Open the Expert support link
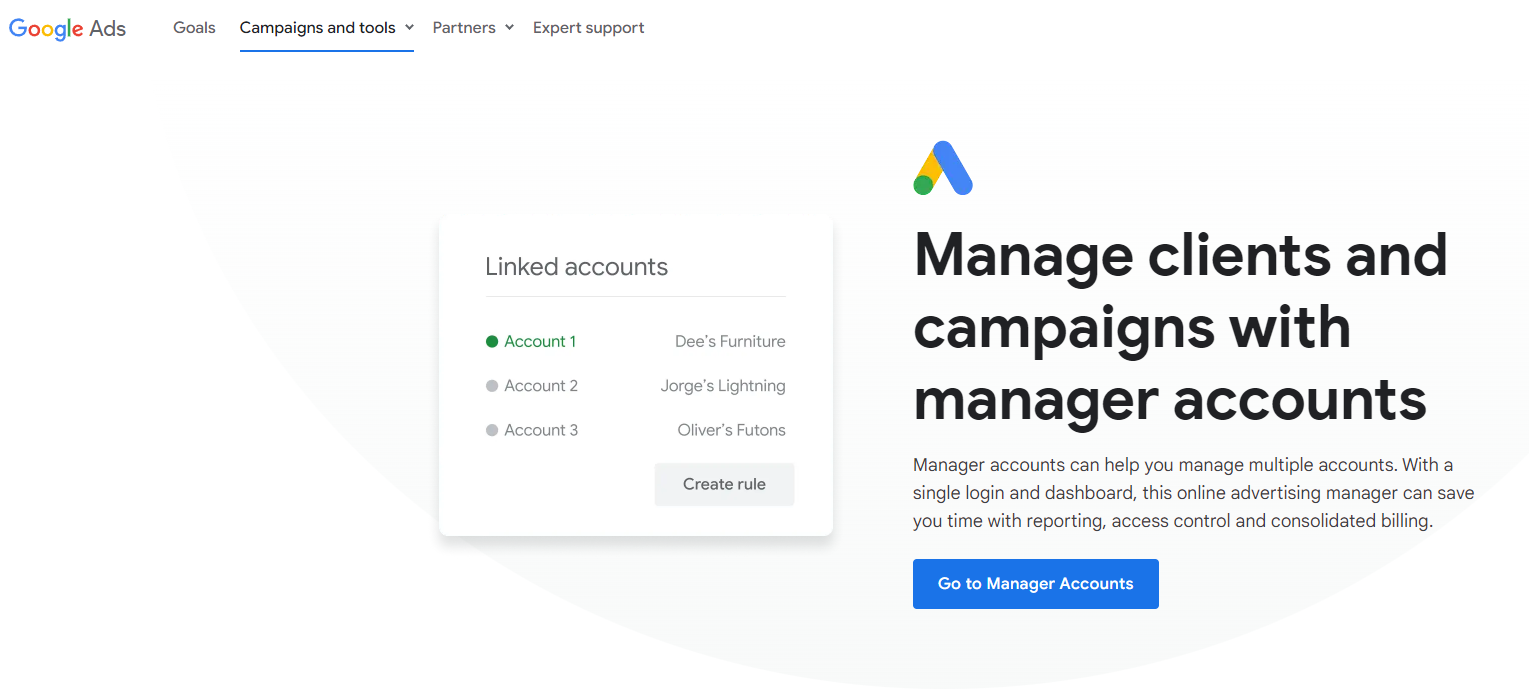 [x=588, y=28]
